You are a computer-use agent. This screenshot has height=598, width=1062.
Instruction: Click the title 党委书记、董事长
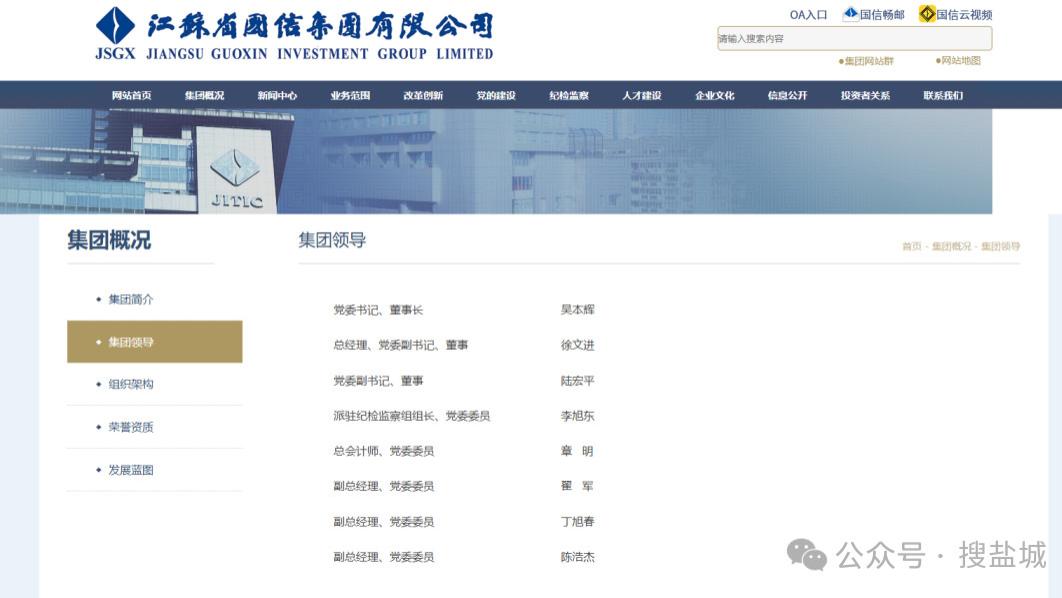tap(378, 310)
